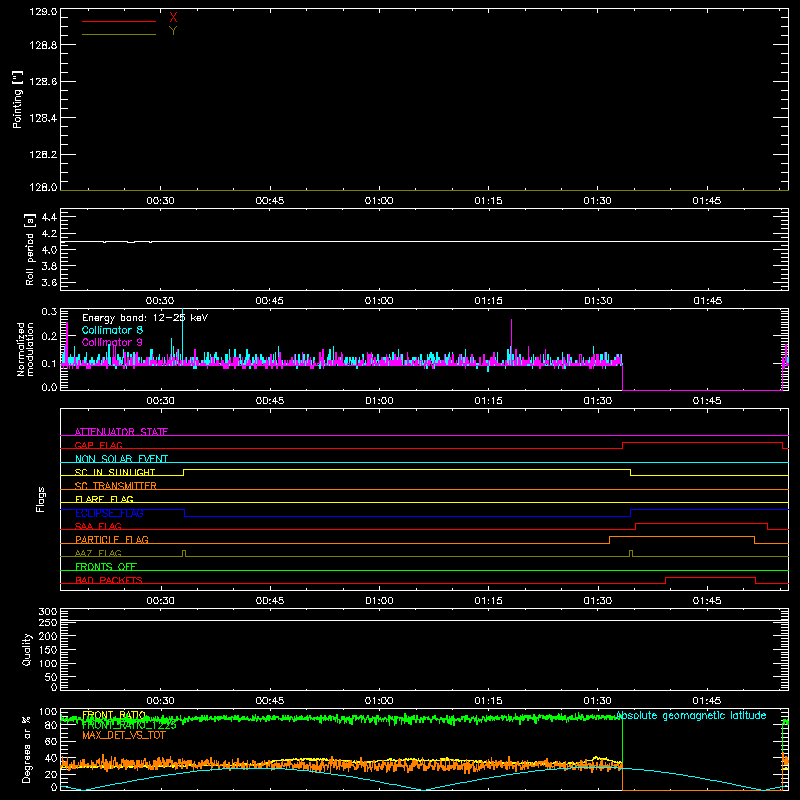Click the 4.4 roll period tick label

pos(49,217)
